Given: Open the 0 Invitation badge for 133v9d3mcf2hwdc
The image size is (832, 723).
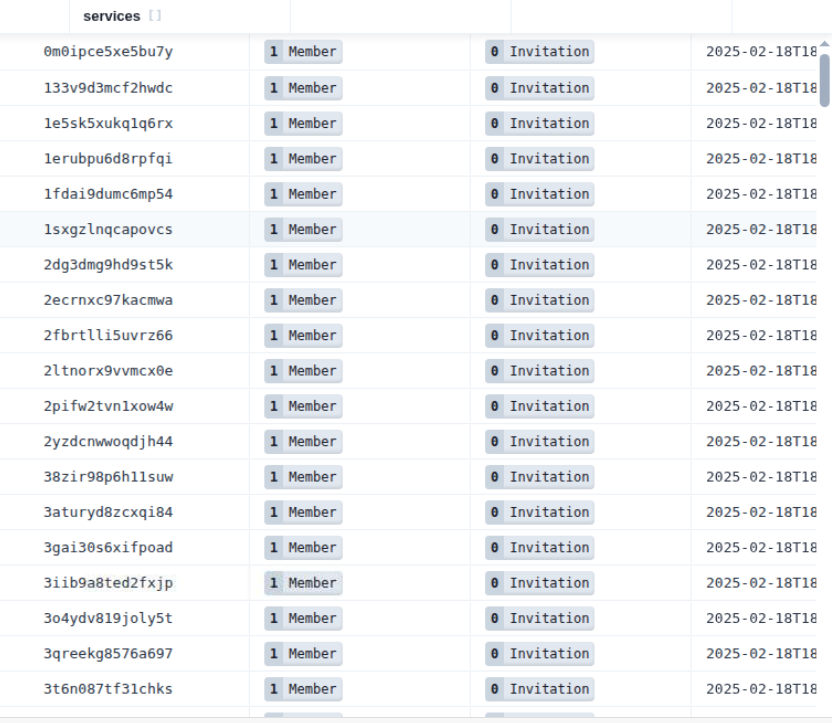Looking at the screenshot, I should (x=539, y=88).
